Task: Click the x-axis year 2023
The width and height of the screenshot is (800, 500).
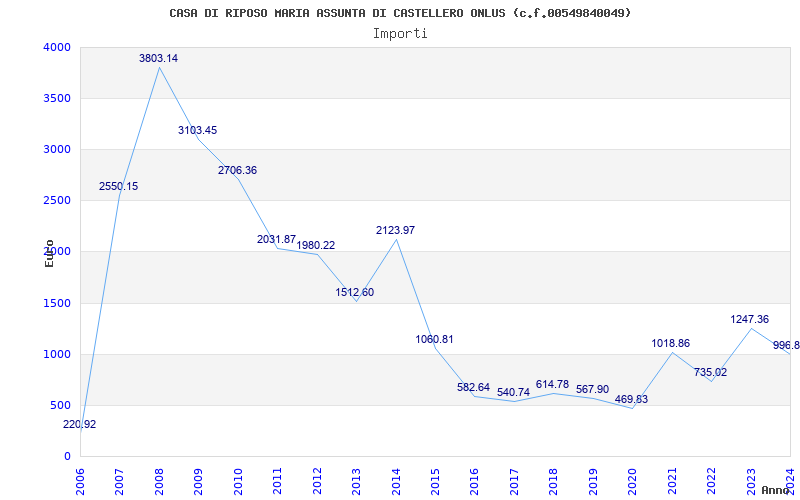Action: click(x=751, y=482)
